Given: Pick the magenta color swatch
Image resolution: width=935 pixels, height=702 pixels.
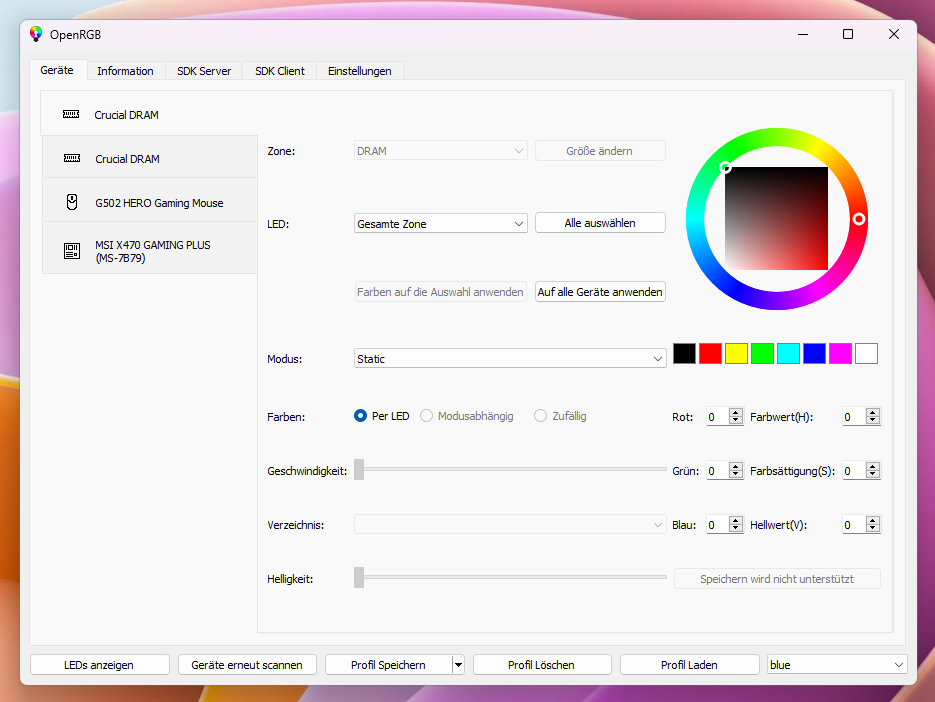Looking at the screenshot, I should (x=840, y=354).
